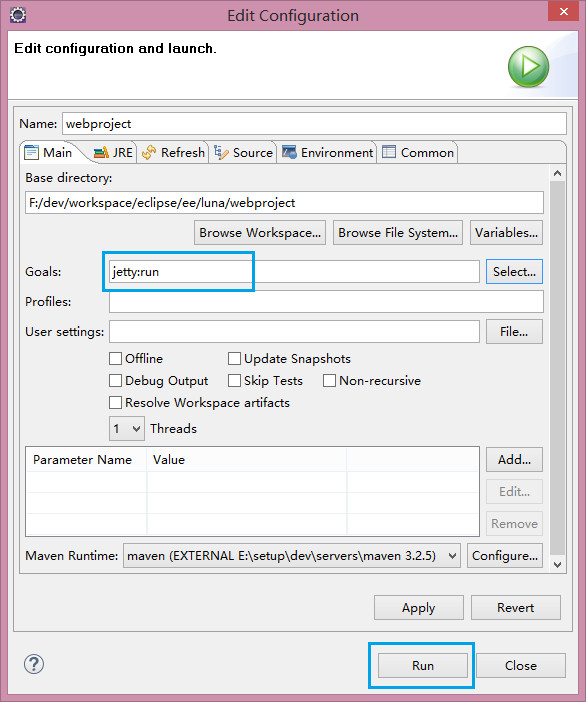Check the Skip Tests option
Screen dimensions: 586x702
coord(234,381)
